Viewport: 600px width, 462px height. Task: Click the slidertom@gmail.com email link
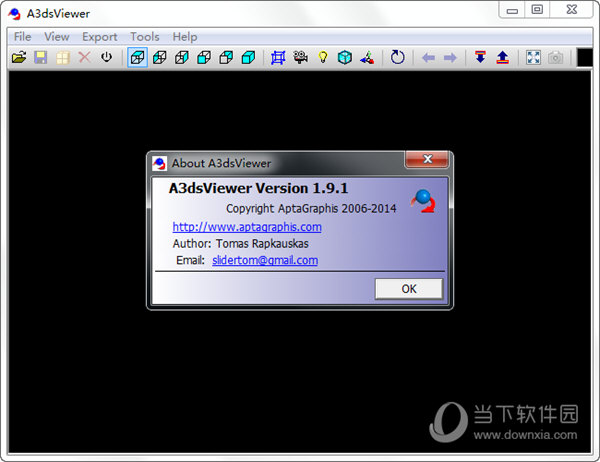265,260
